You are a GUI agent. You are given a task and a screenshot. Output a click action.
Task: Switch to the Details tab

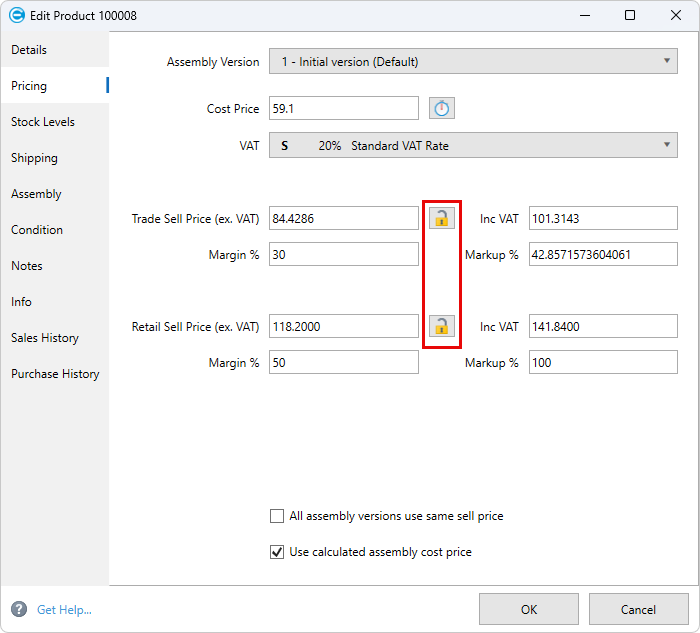(x=29, y=50)
